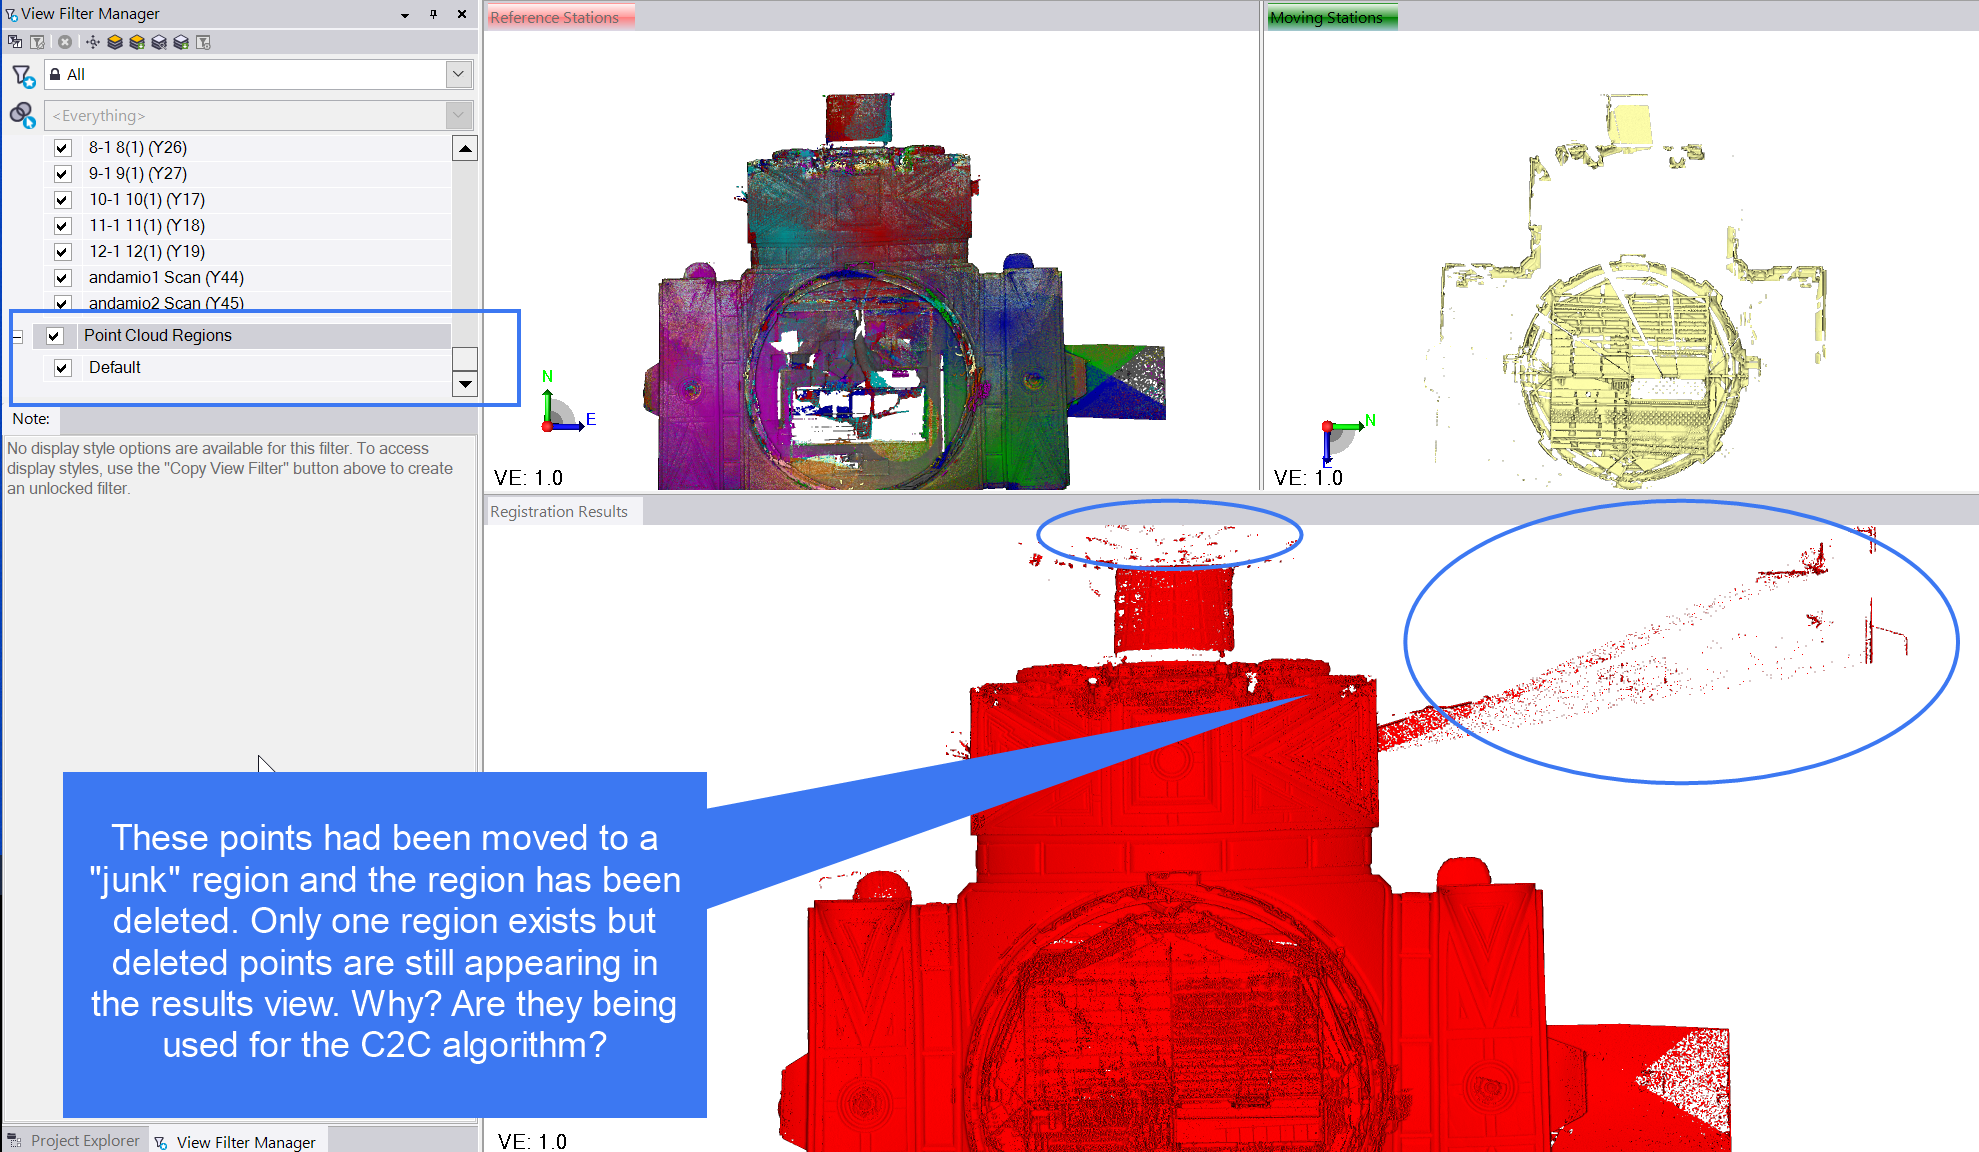Click the center-on-point crosshair toolbar icon

click(93, 42)
